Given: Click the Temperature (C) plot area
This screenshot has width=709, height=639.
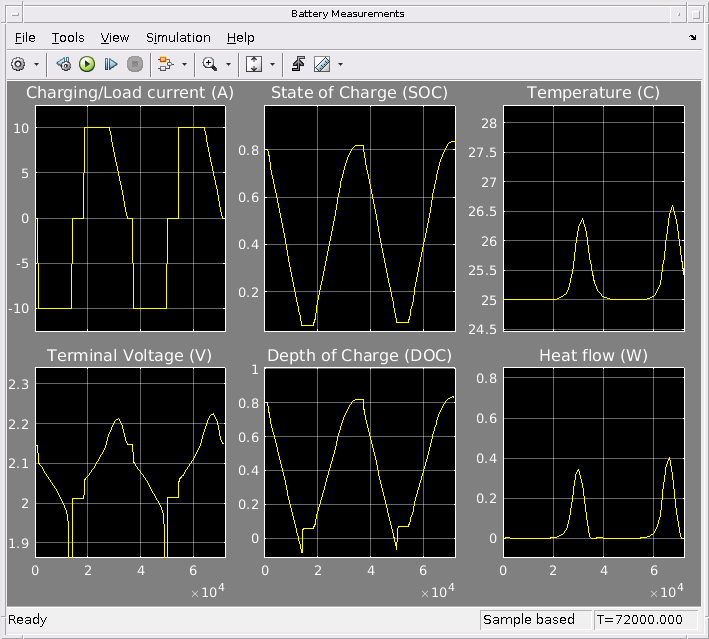Looking at the screenshot, I should (593, 217).
